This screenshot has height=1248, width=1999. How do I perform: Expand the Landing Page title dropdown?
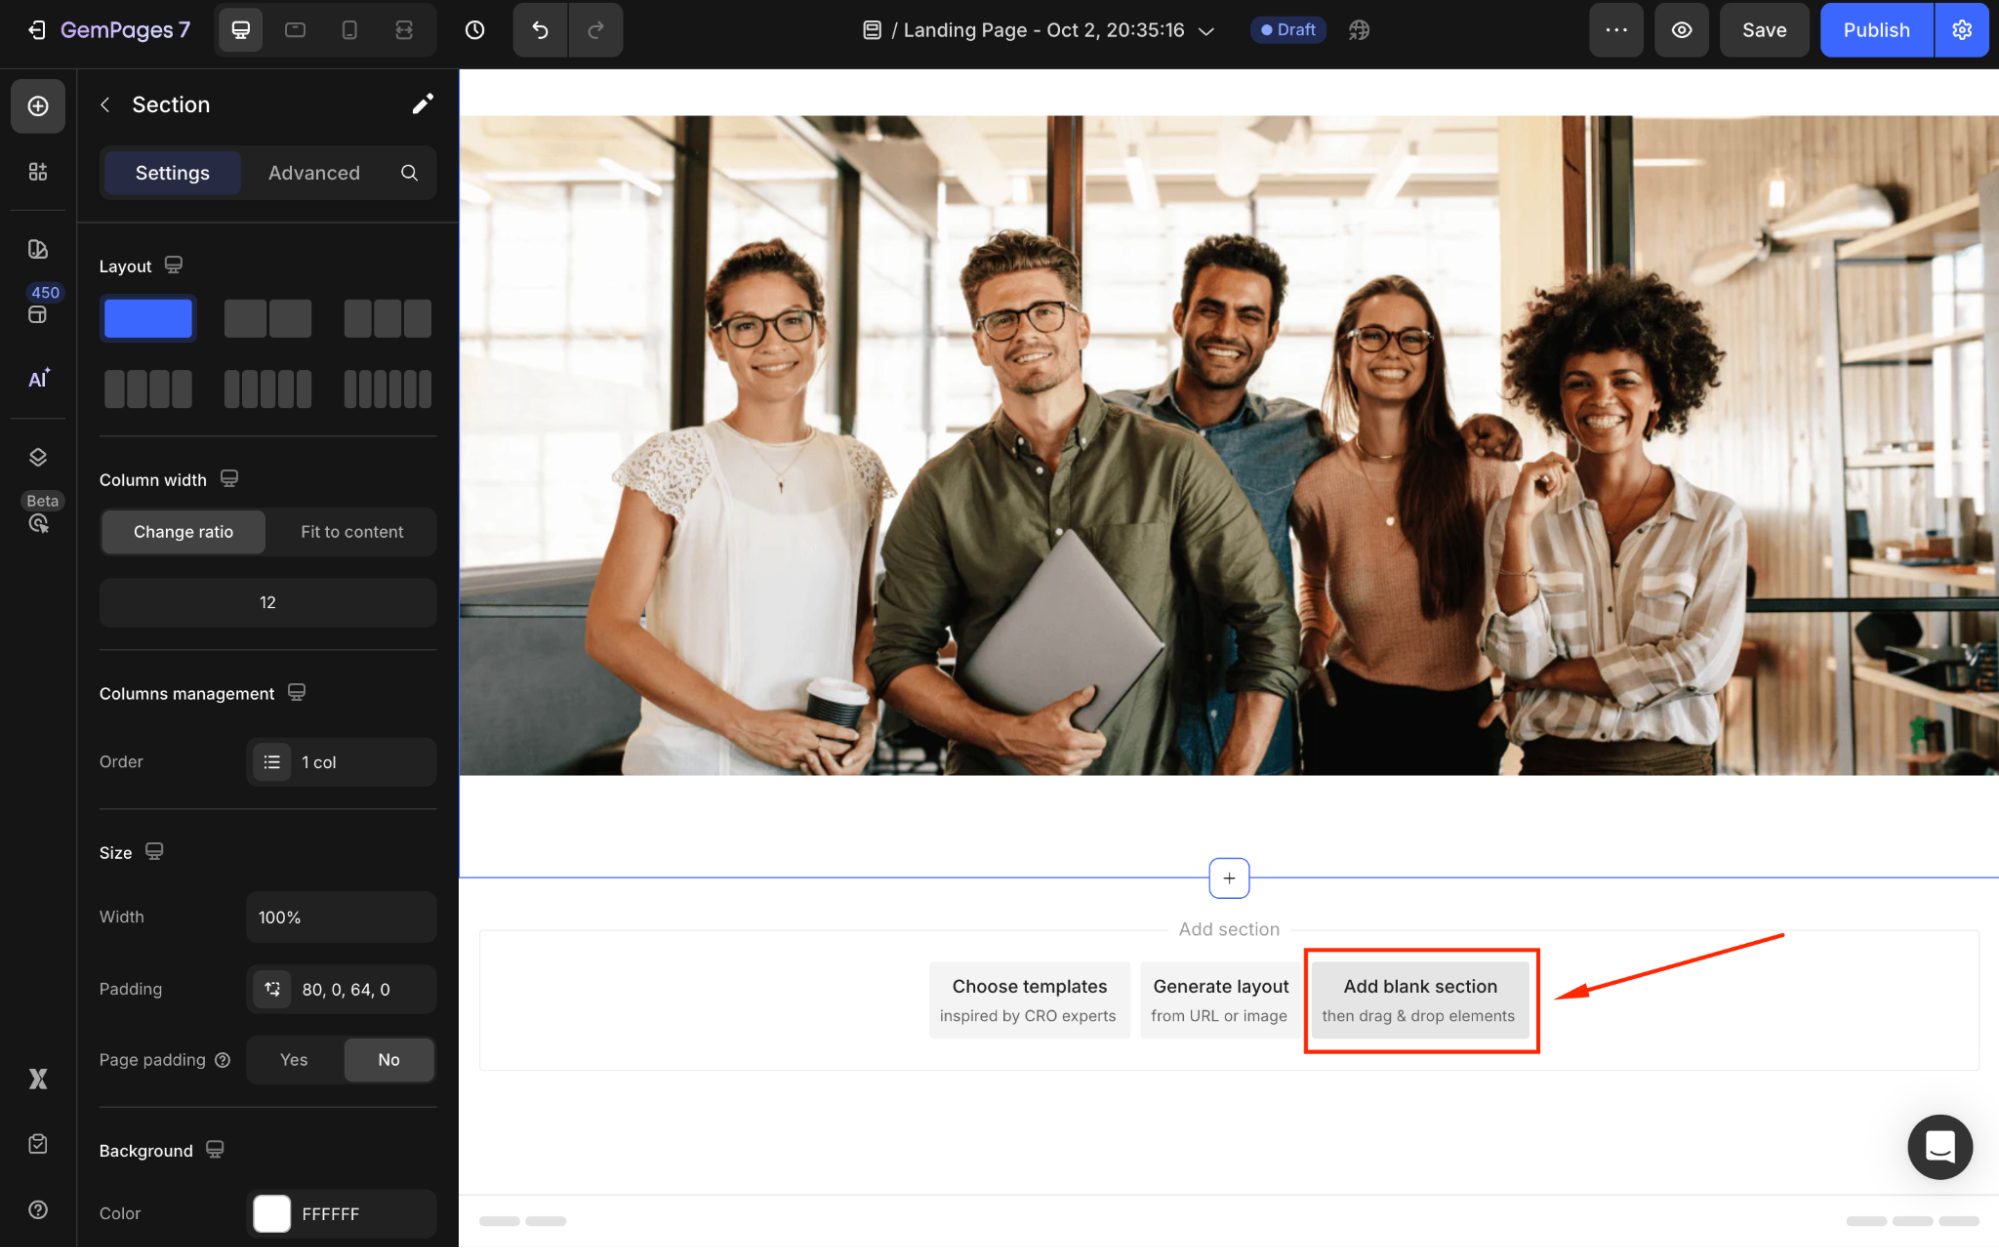pos(1206,31)
